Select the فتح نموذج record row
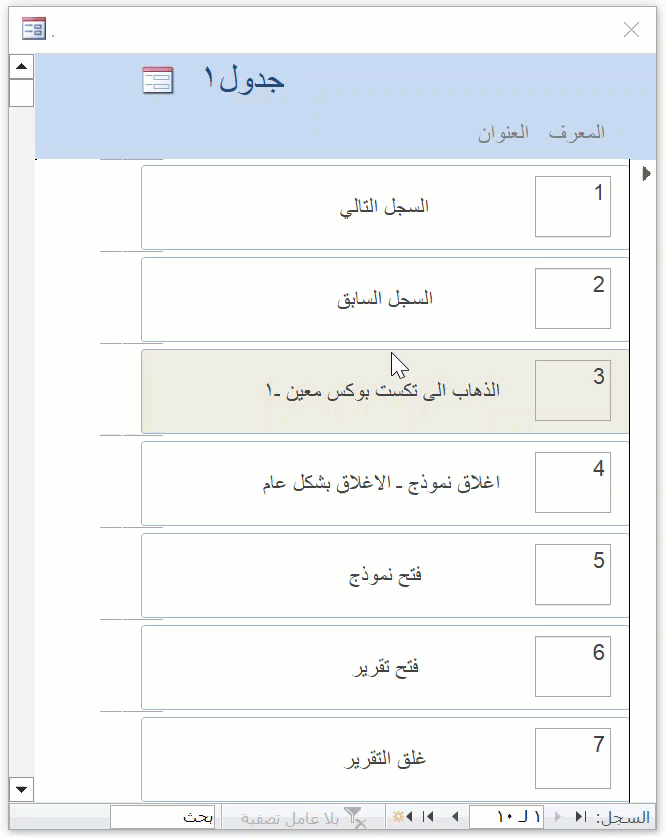 coord(385,575)
